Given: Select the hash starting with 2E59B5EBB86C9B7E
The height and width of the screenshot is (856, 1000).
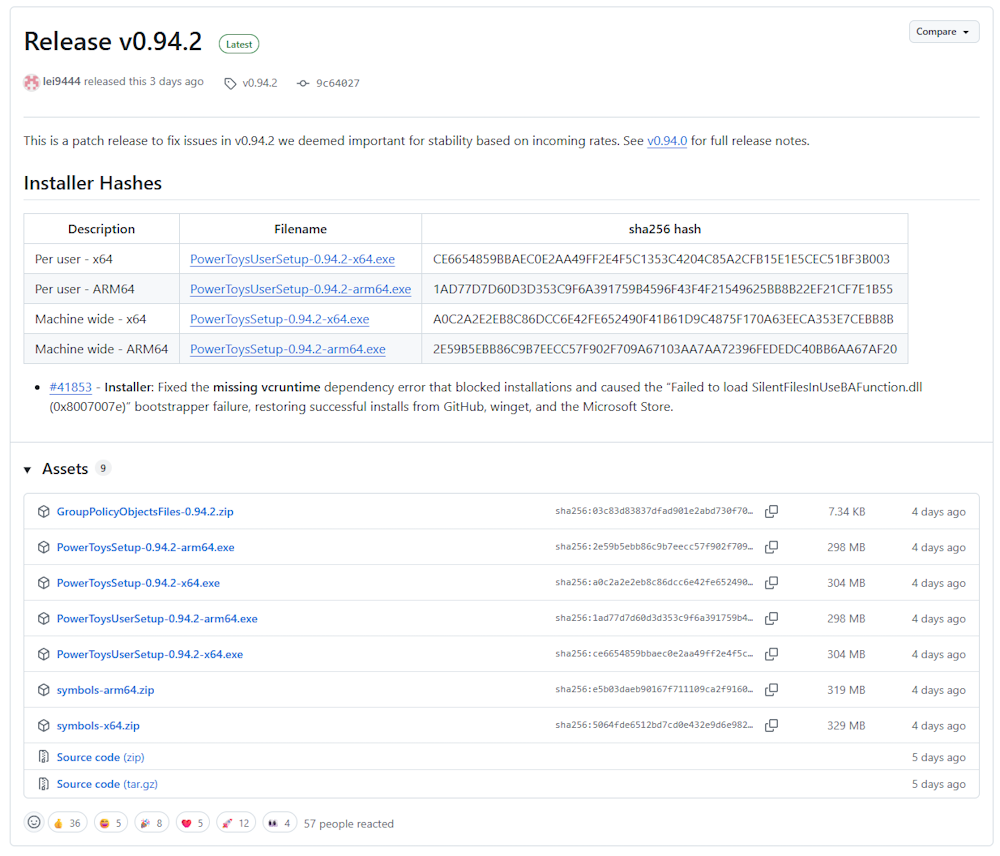Looking at the screenshot, I should coord(665,349).
